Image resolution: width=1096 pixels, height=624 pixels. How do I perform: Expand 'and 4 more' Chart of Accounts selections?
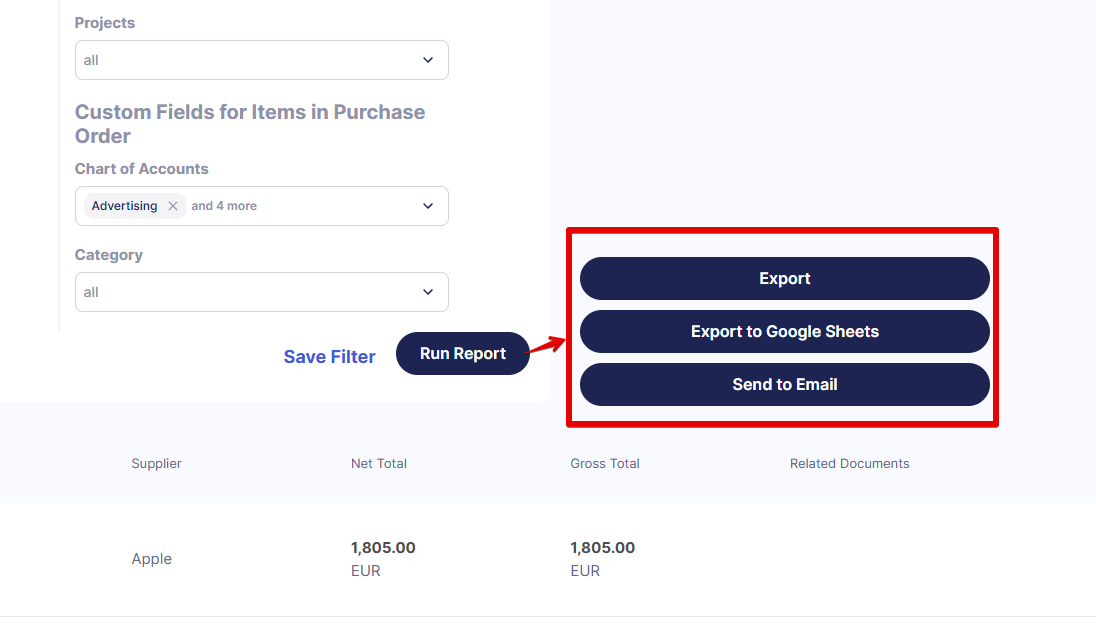coord(224,206)
